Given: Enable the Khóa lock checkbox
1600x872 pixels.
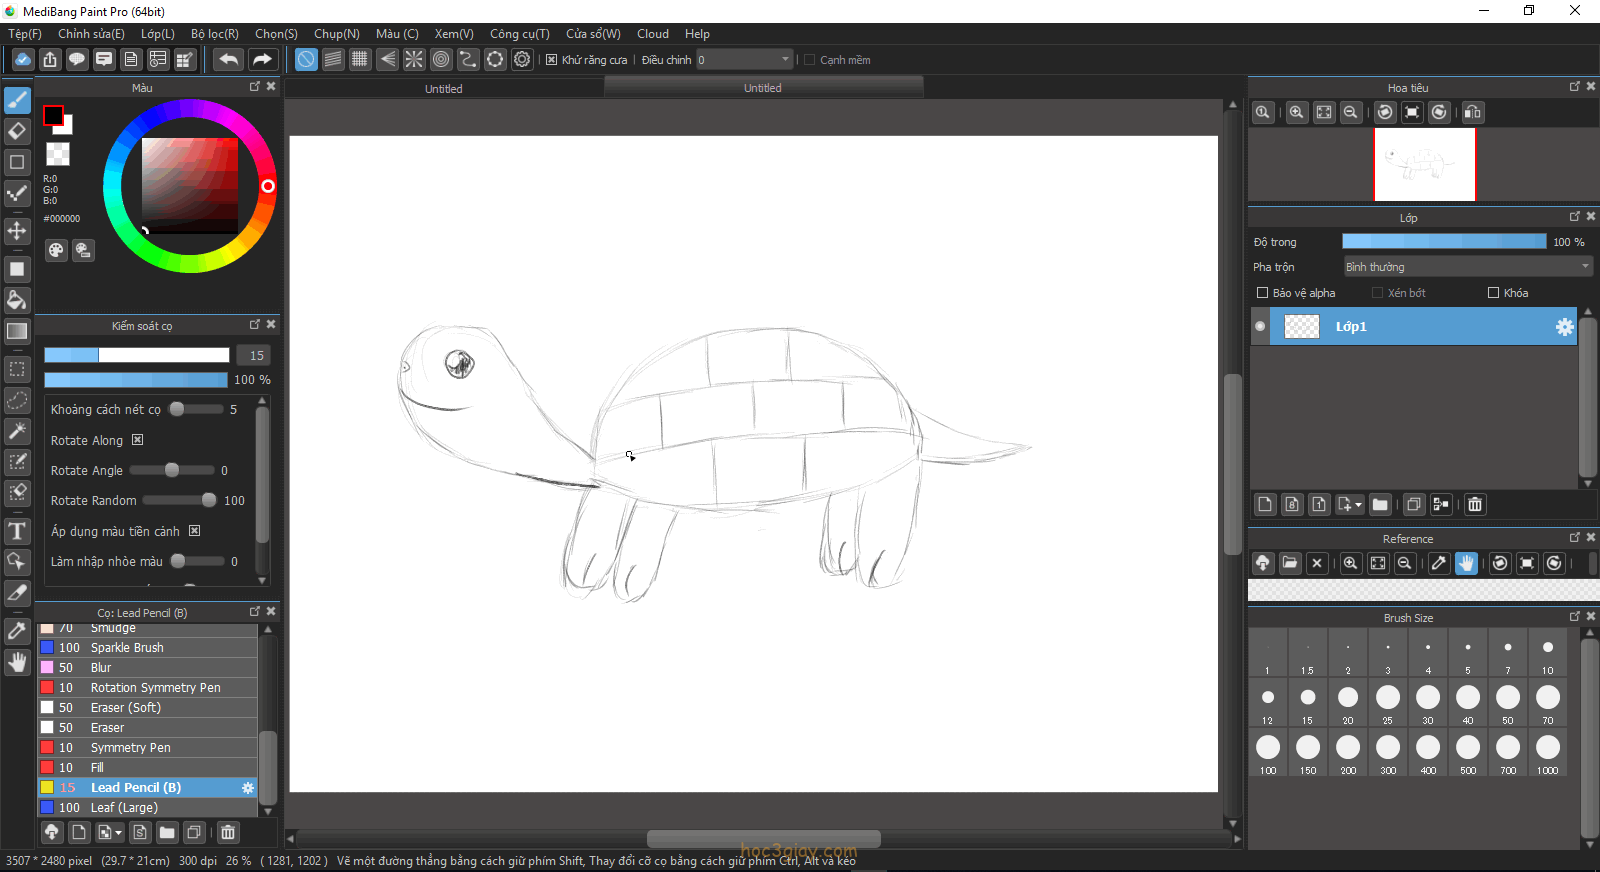Looking at the screenshot, I should coord(1493,293).
